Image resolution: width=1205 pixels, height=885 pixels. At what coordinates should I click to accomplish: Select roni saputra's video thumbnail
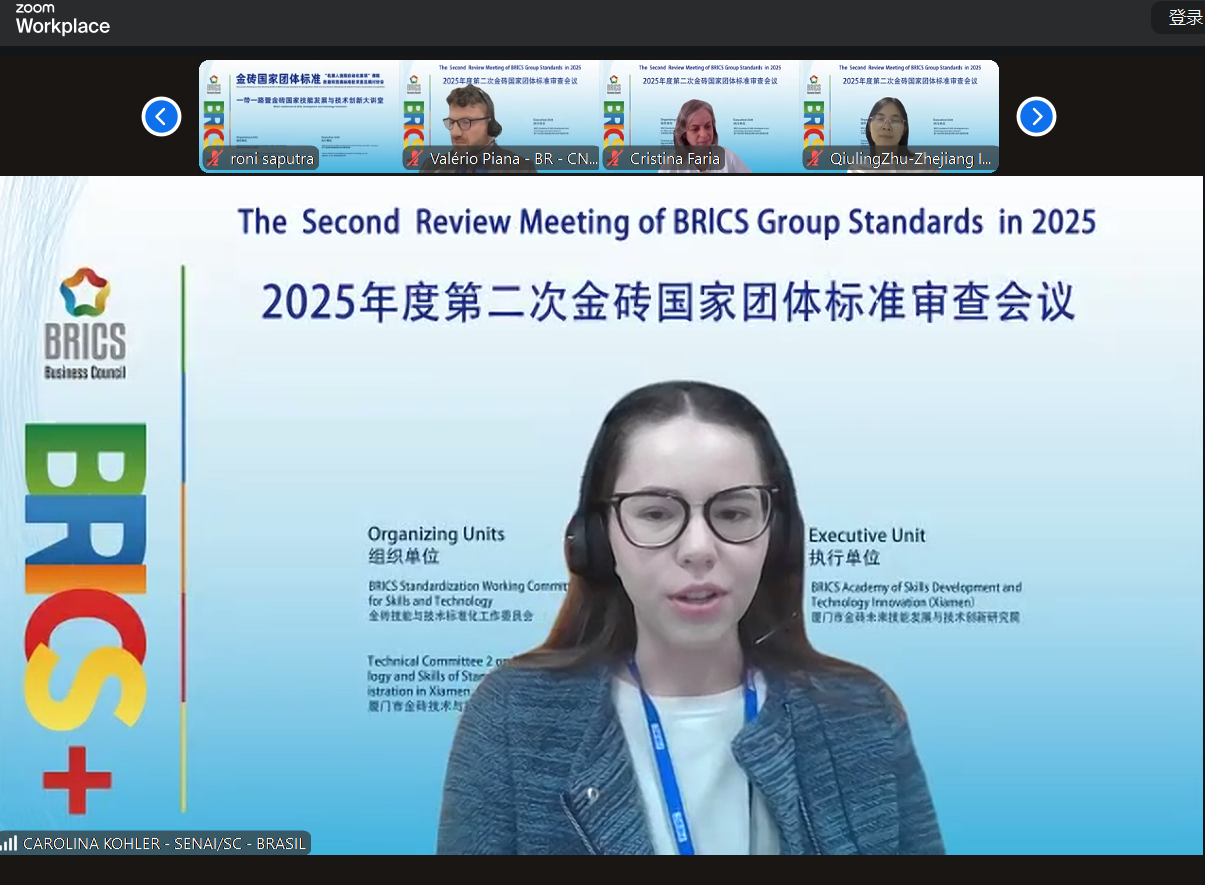coord(299,116)
